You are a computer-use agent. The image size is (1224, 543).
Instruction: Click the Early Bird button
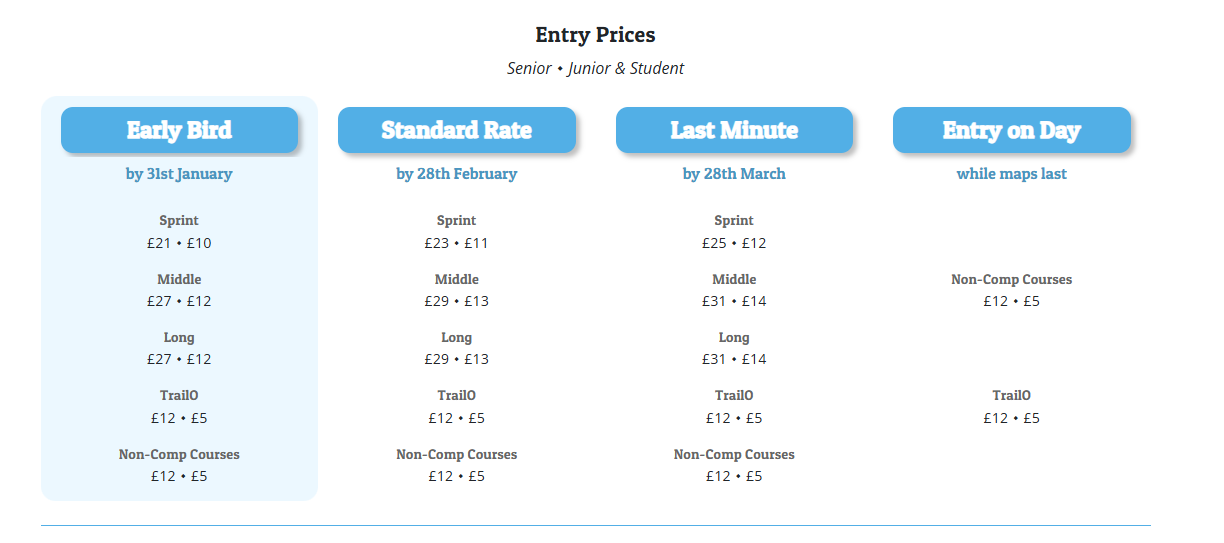point(179,130)
